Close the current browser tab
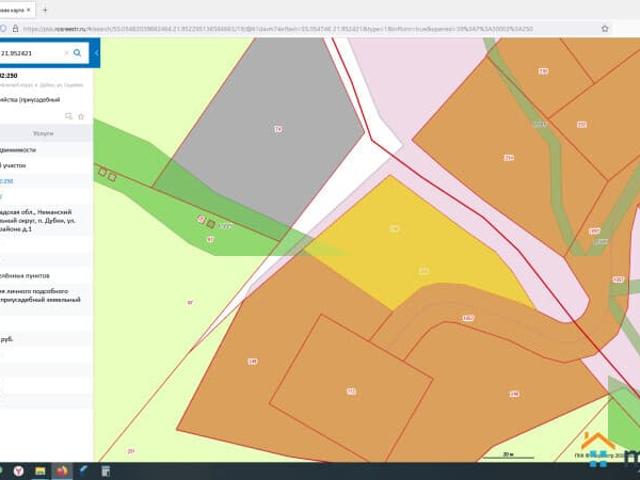 29,10
